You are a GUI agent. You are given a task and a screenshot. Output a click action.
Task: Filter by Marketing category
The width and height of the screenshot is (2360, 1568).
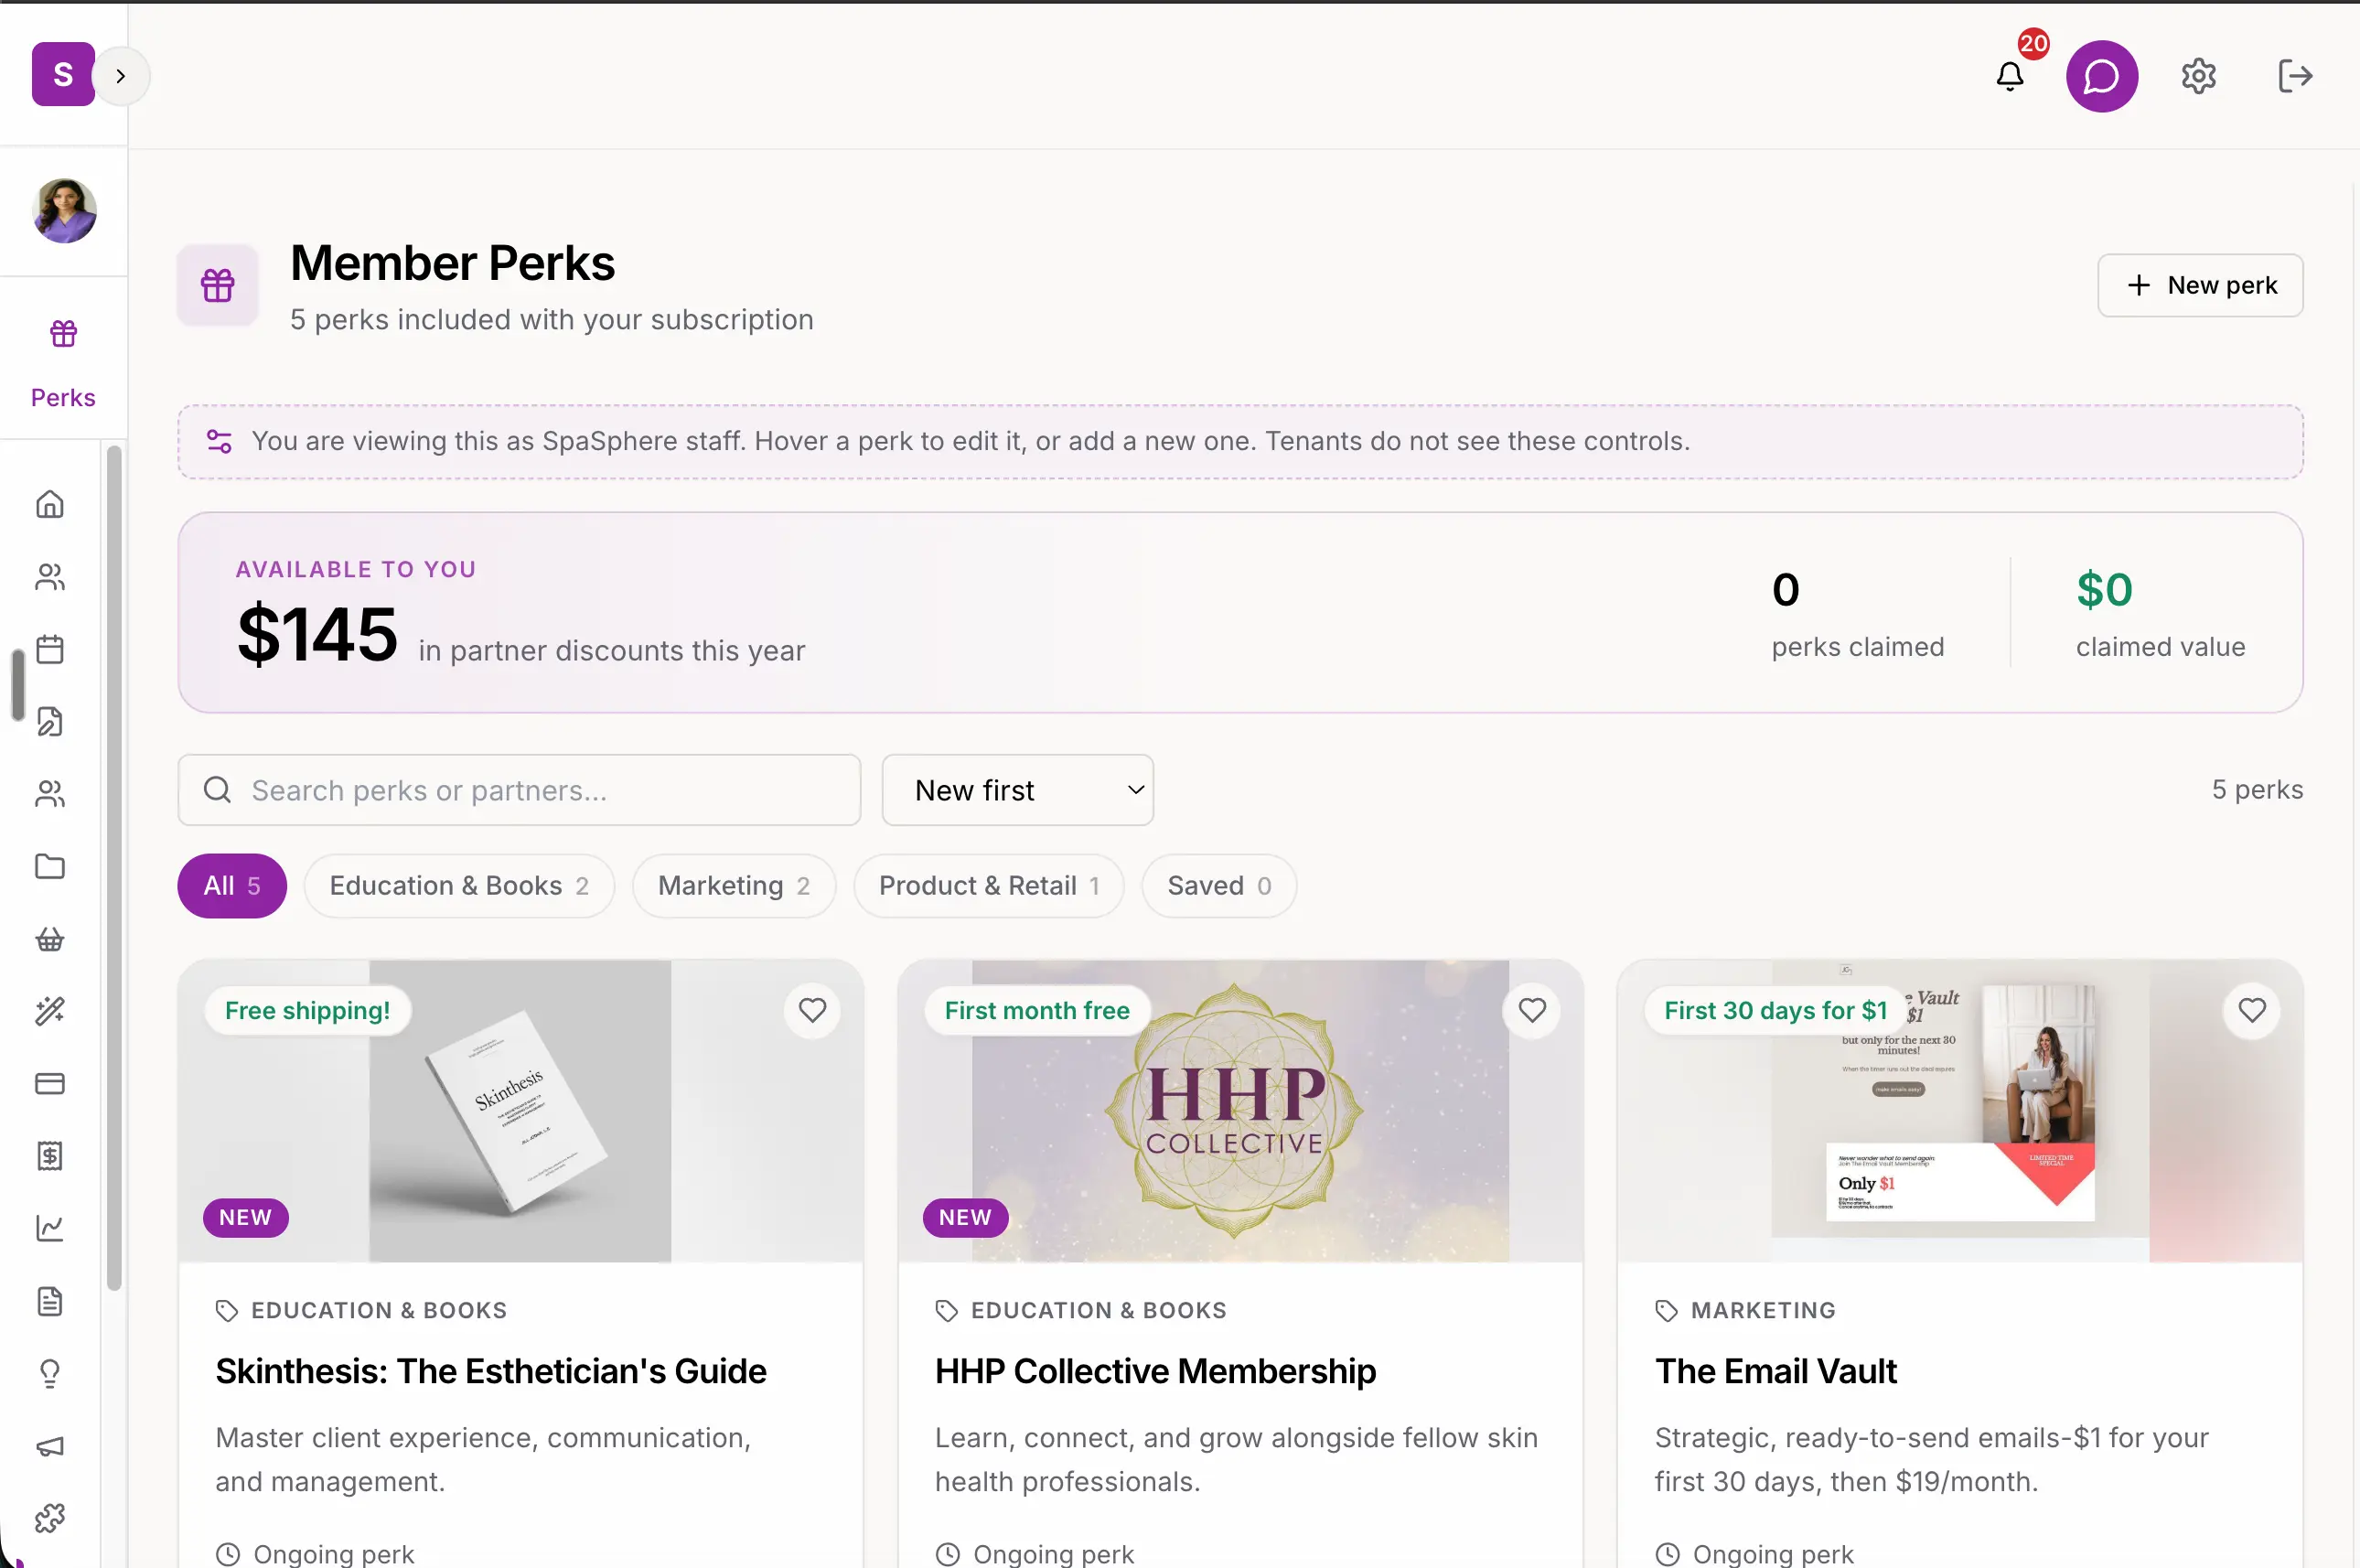tap(734, 886)
